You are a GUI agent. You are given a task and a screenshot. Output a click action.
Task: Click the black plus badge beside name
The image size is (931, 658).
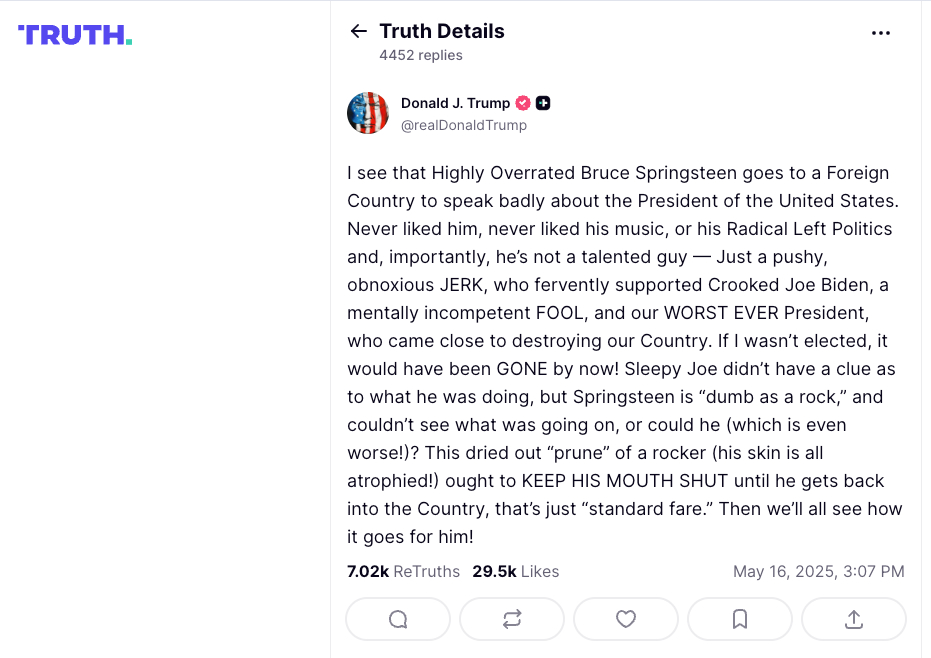click(543, 103)
